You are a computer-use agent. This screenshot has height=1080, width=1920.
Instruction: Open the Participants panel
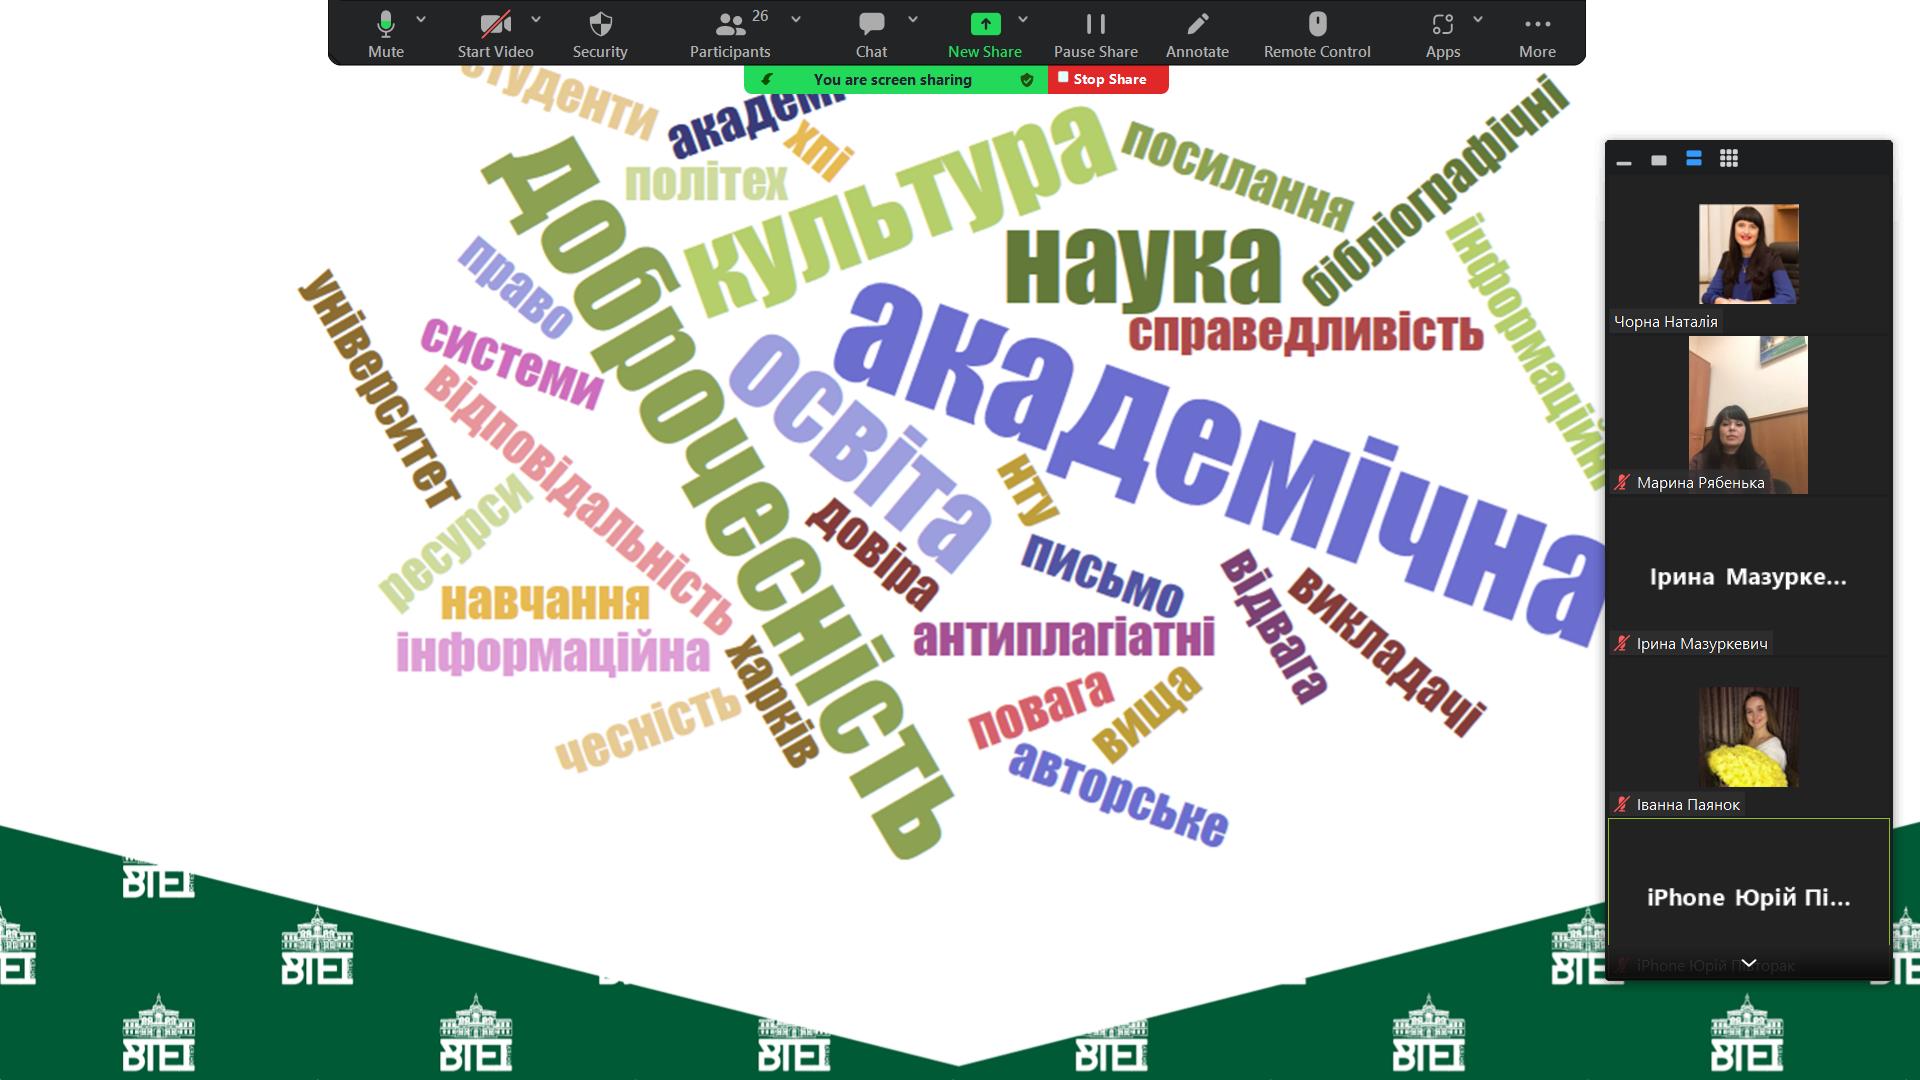coord(730,25)
